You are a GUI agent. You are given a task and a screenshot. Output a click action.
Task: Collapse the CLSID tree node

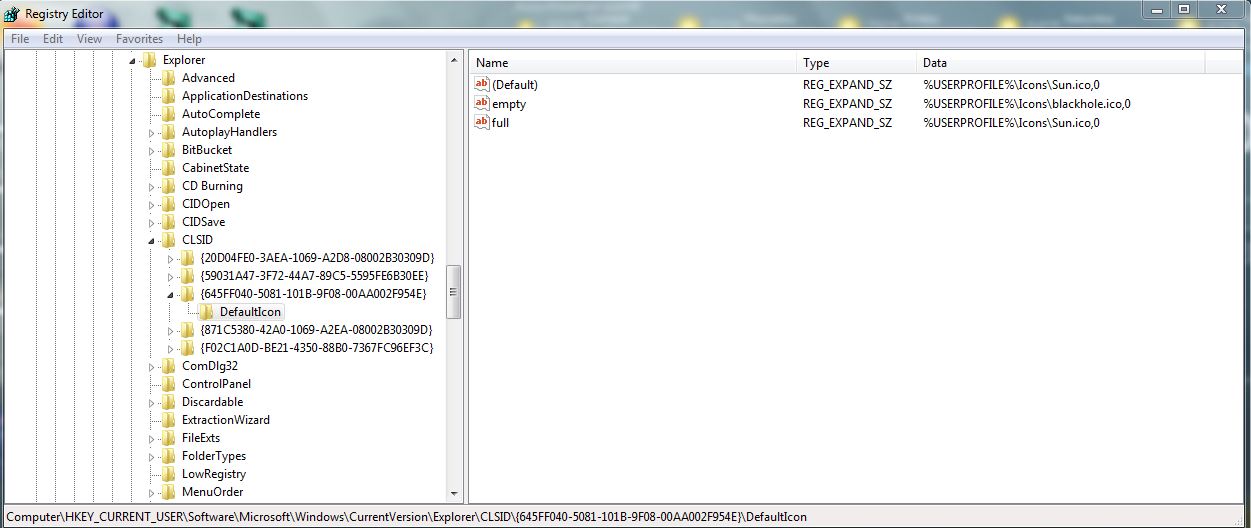click(x=153, y=241)
